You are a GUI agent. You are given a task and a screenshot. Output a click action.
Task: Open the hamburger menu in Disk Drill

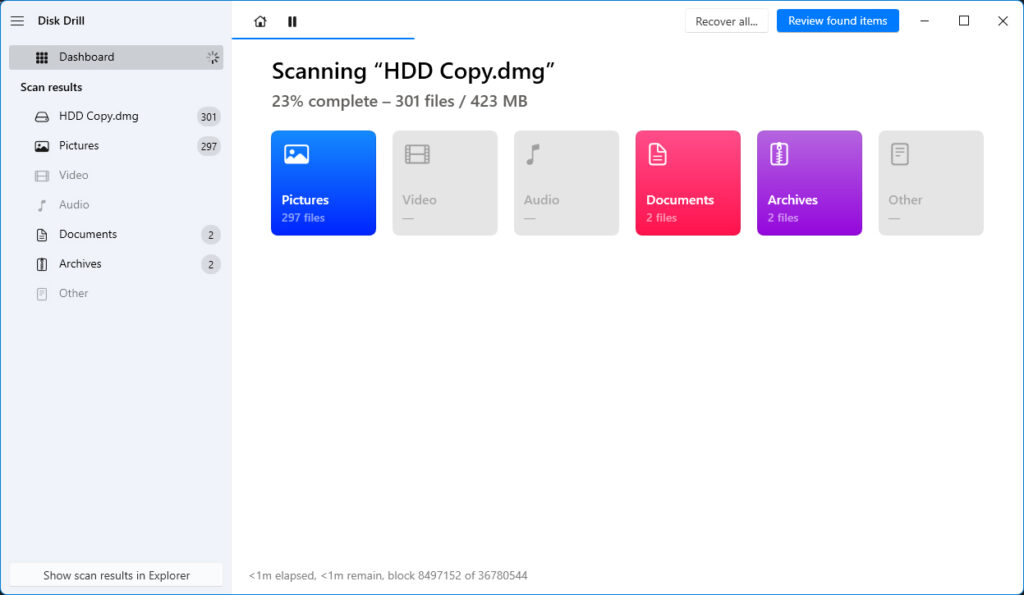pyautogui.click(x=17, y=20)
